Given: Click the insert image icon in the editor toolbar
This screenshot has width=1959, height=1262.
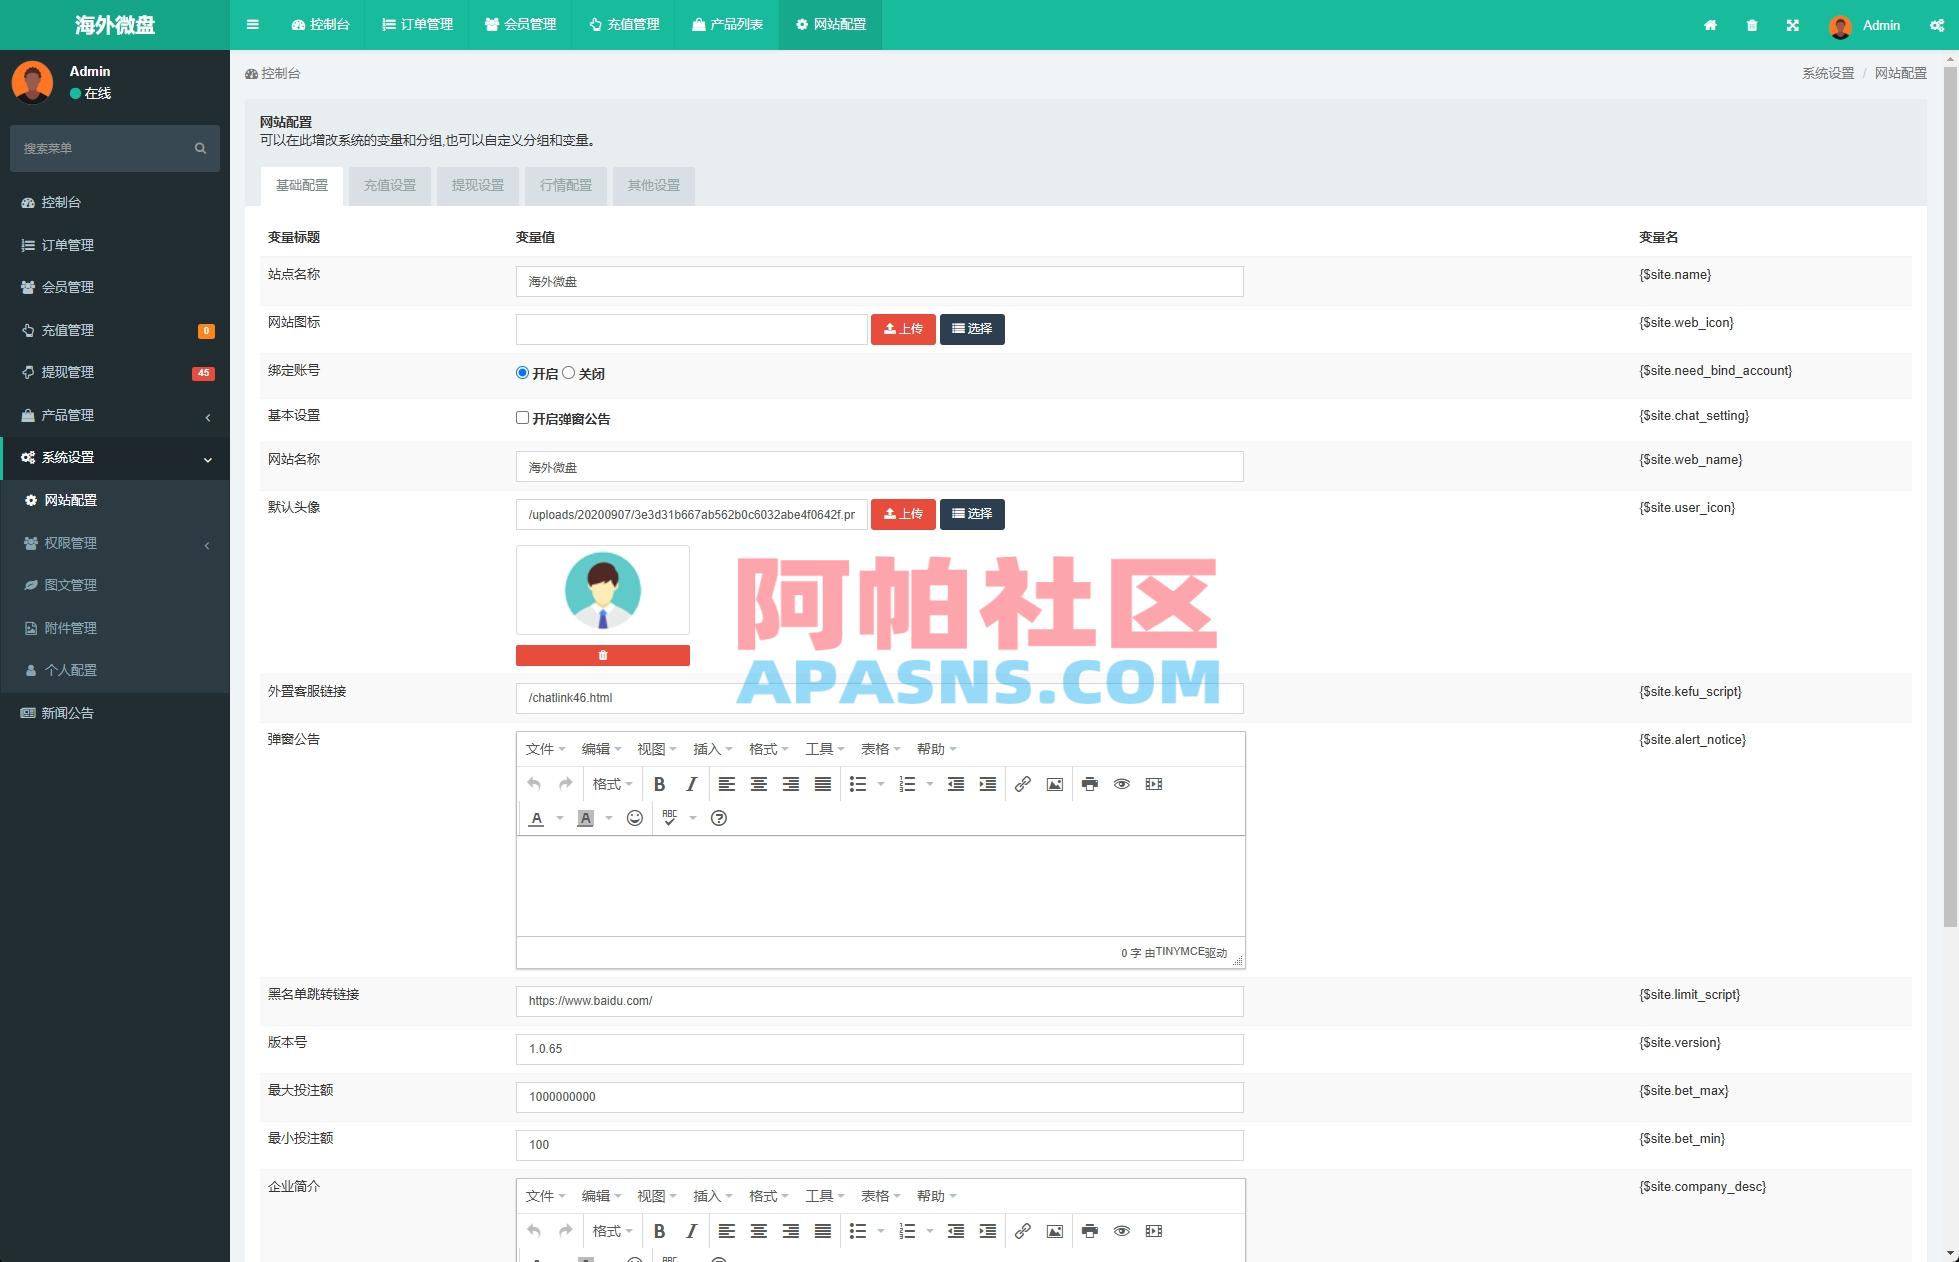Looking at the screenshot, I should click(1054, 784).
